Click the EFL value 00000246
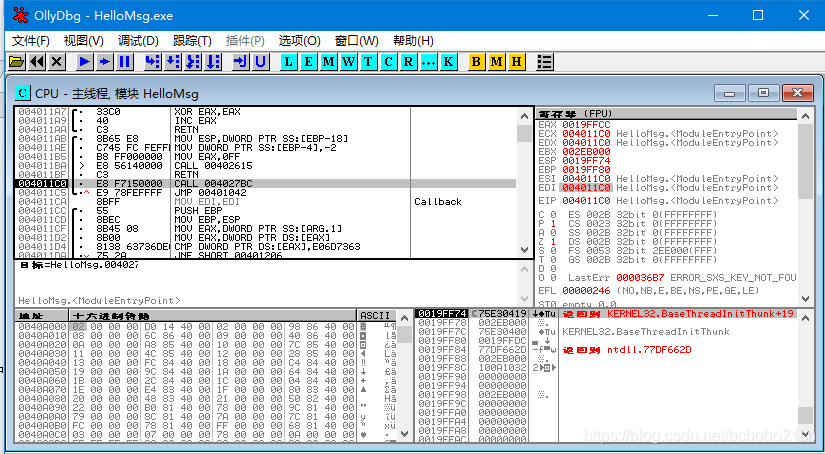 (586, 291)
